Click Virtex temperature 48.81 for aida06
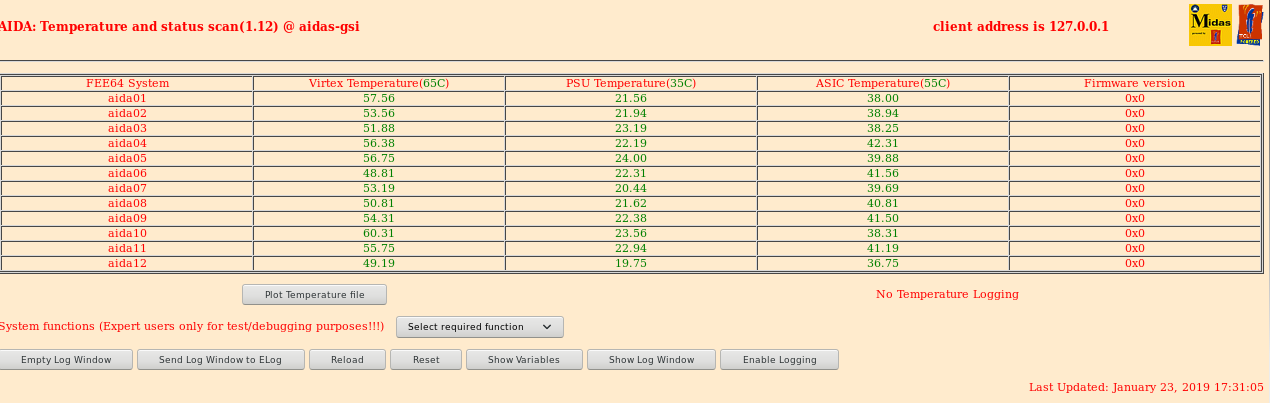 (x=379, y=173)
